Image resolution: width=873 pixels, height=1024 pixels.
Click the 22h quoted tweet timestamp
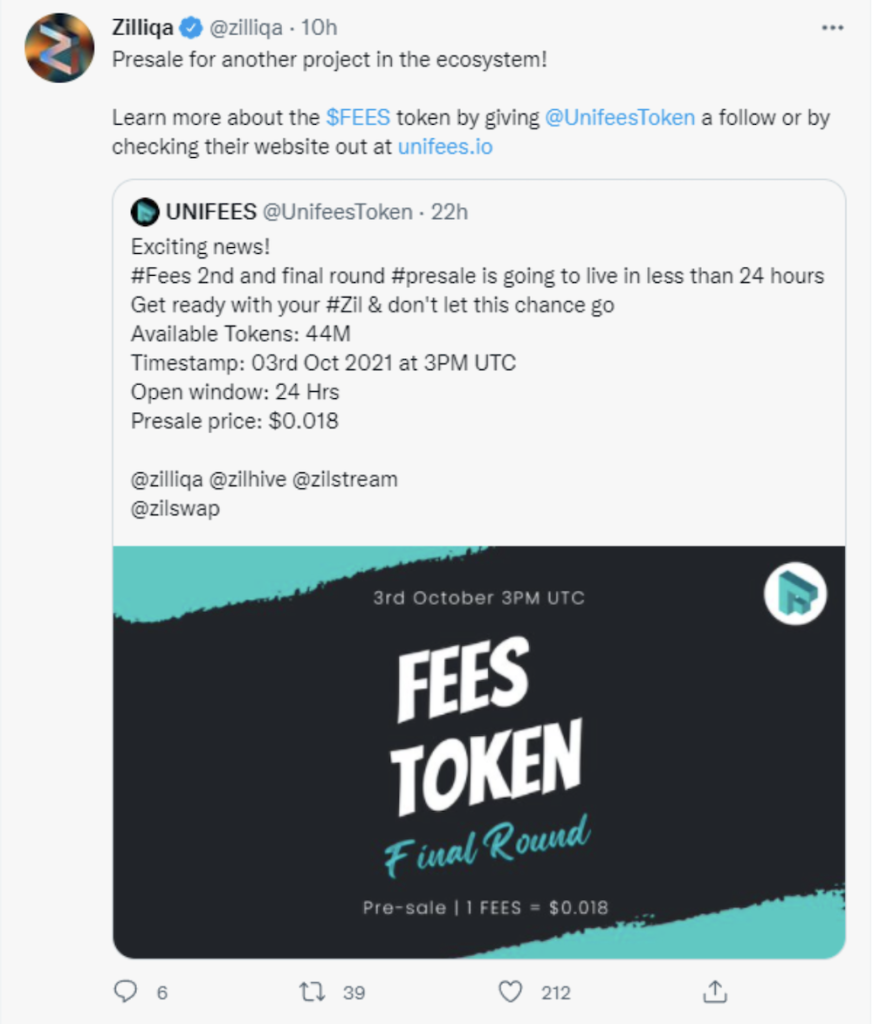pos(449,212)
